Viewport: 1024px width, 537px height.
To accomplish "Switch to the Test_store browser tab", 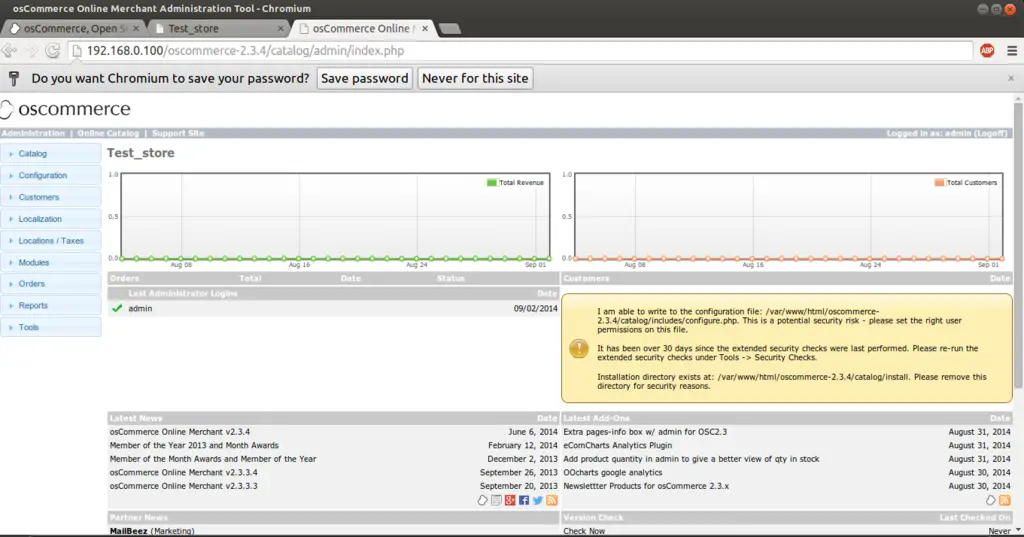I will point(219,28).
